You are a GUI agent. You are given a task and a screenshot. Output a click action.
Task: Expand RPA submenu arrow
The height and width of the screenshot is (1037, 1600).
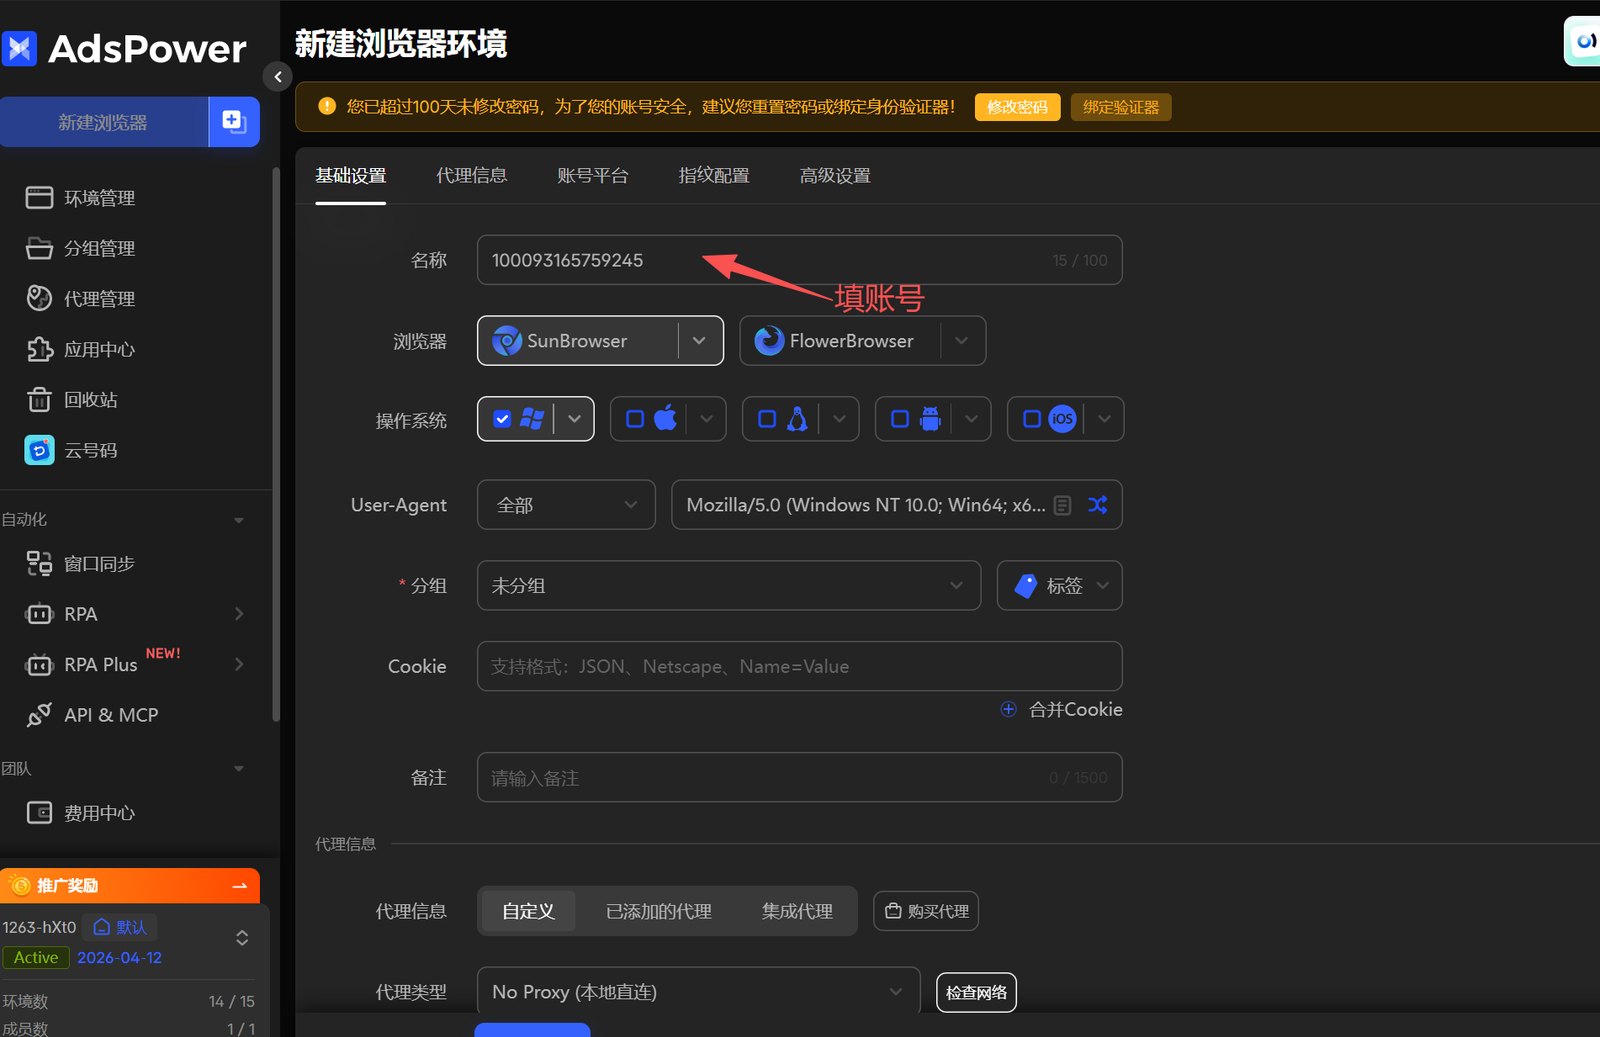point(239,614)
